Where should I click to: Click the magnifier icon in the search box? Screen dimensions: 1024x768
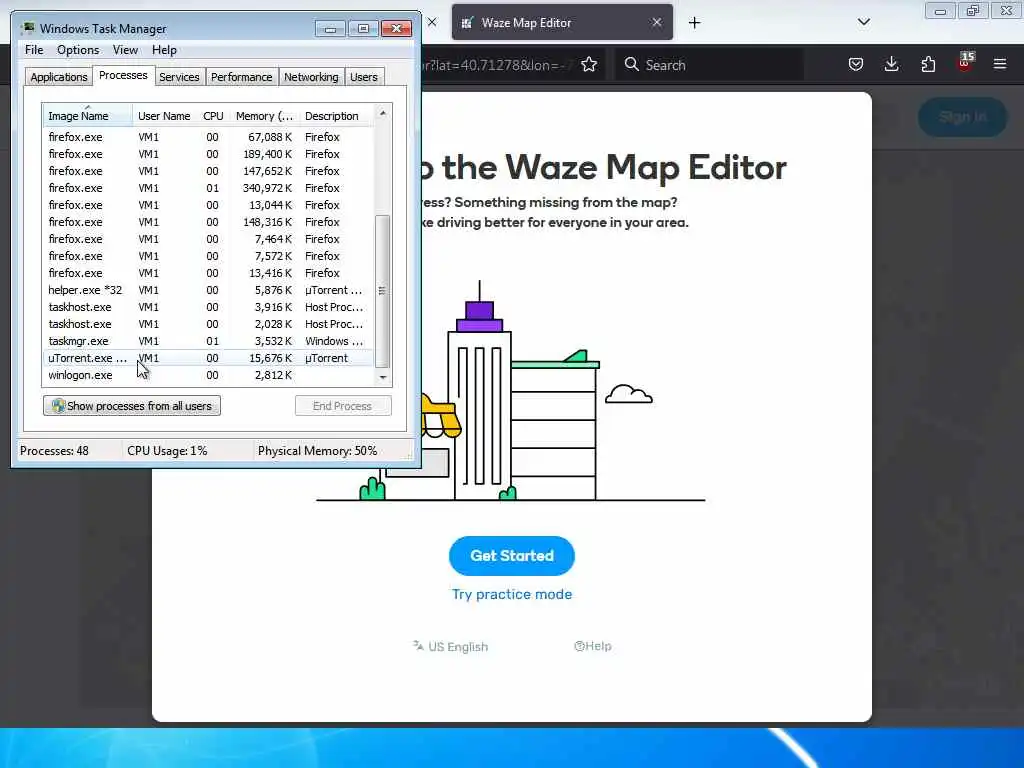pos(632,65)
